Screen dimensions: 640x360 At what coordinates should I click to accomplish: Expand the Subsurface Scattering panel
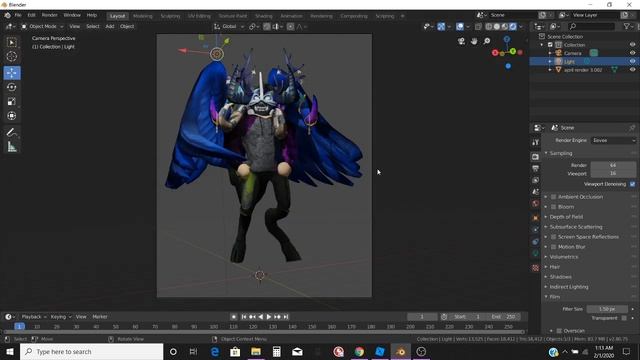pyautogui.click(x=576, y=227)
